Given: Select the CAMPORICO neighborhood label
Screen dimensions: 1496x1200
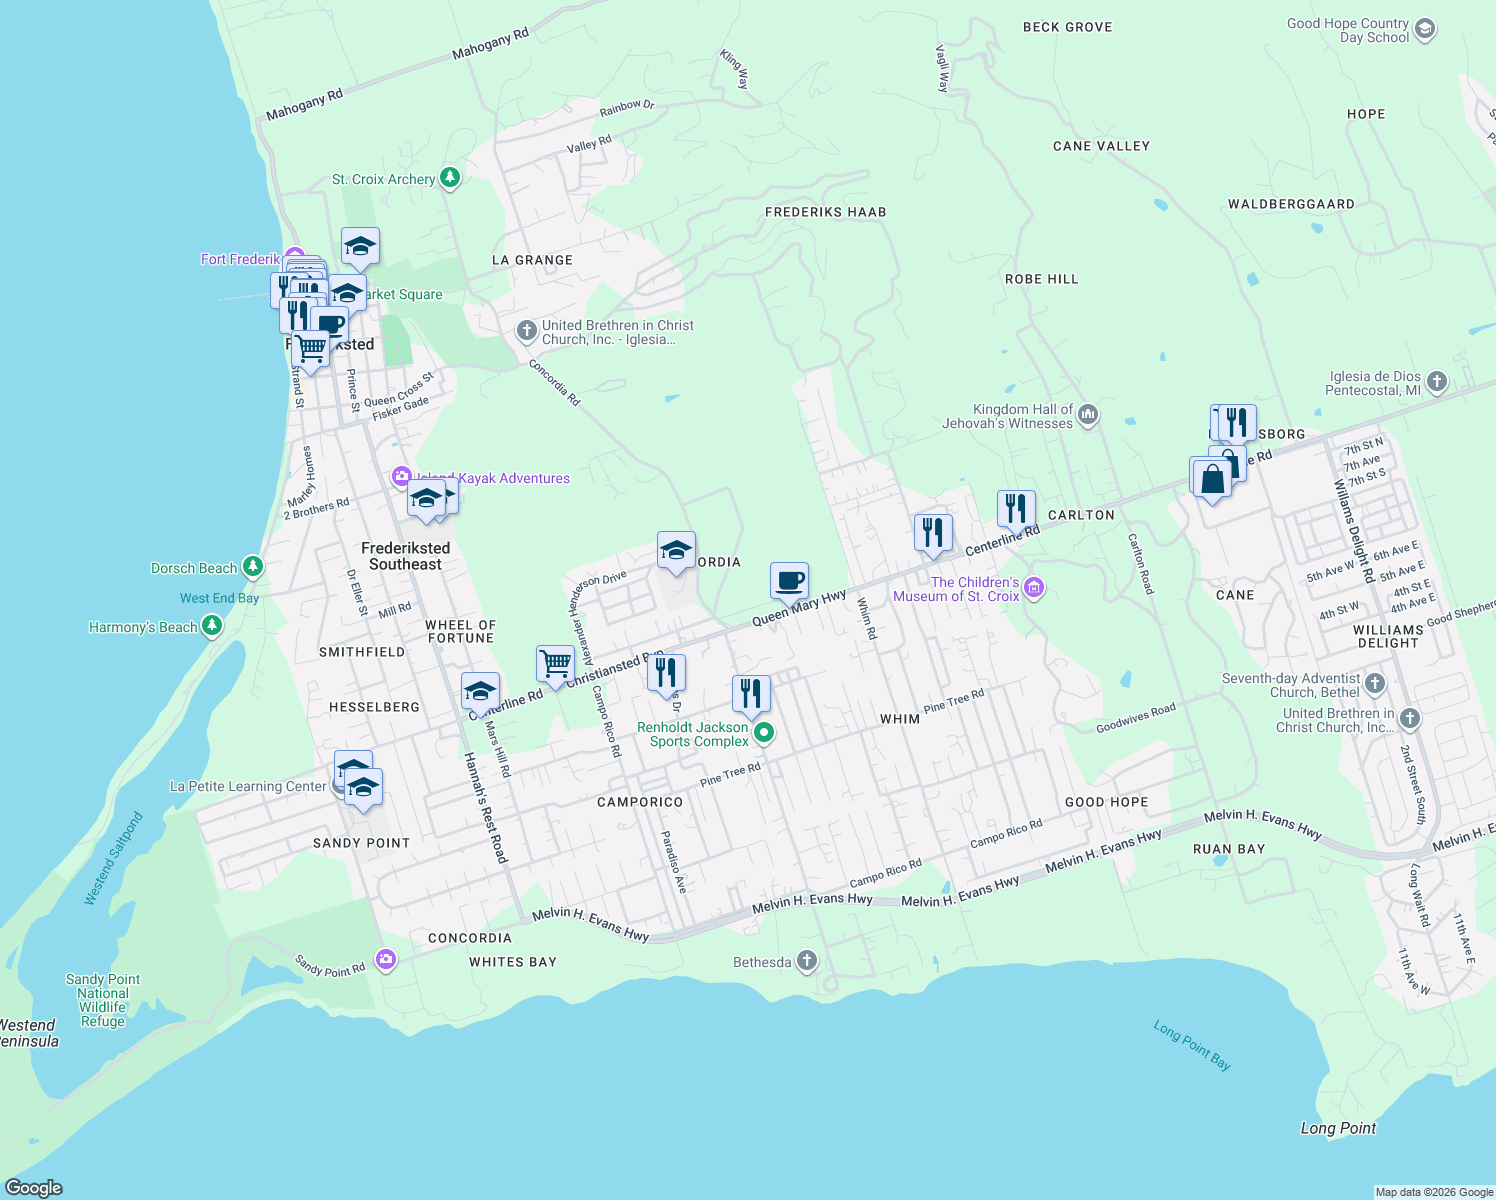Looking at the screenshot, I should coord(640,802).
